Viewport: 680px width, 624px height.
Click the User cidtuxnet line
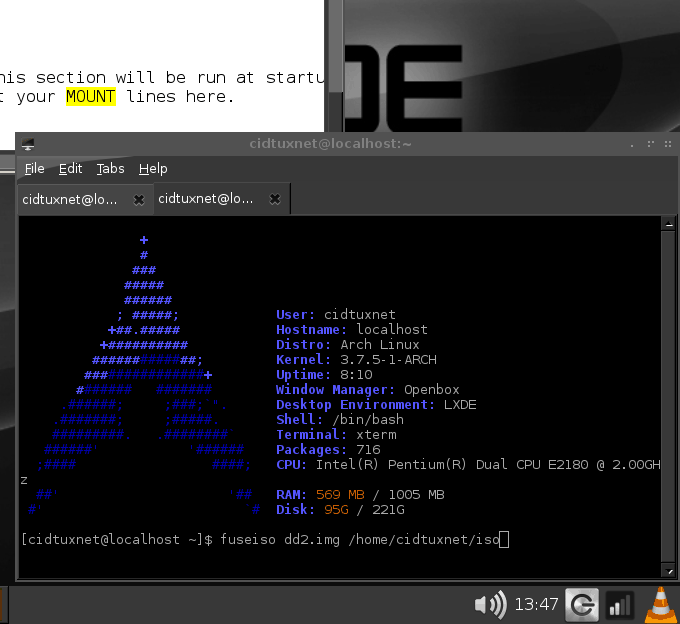pos(336,315)
